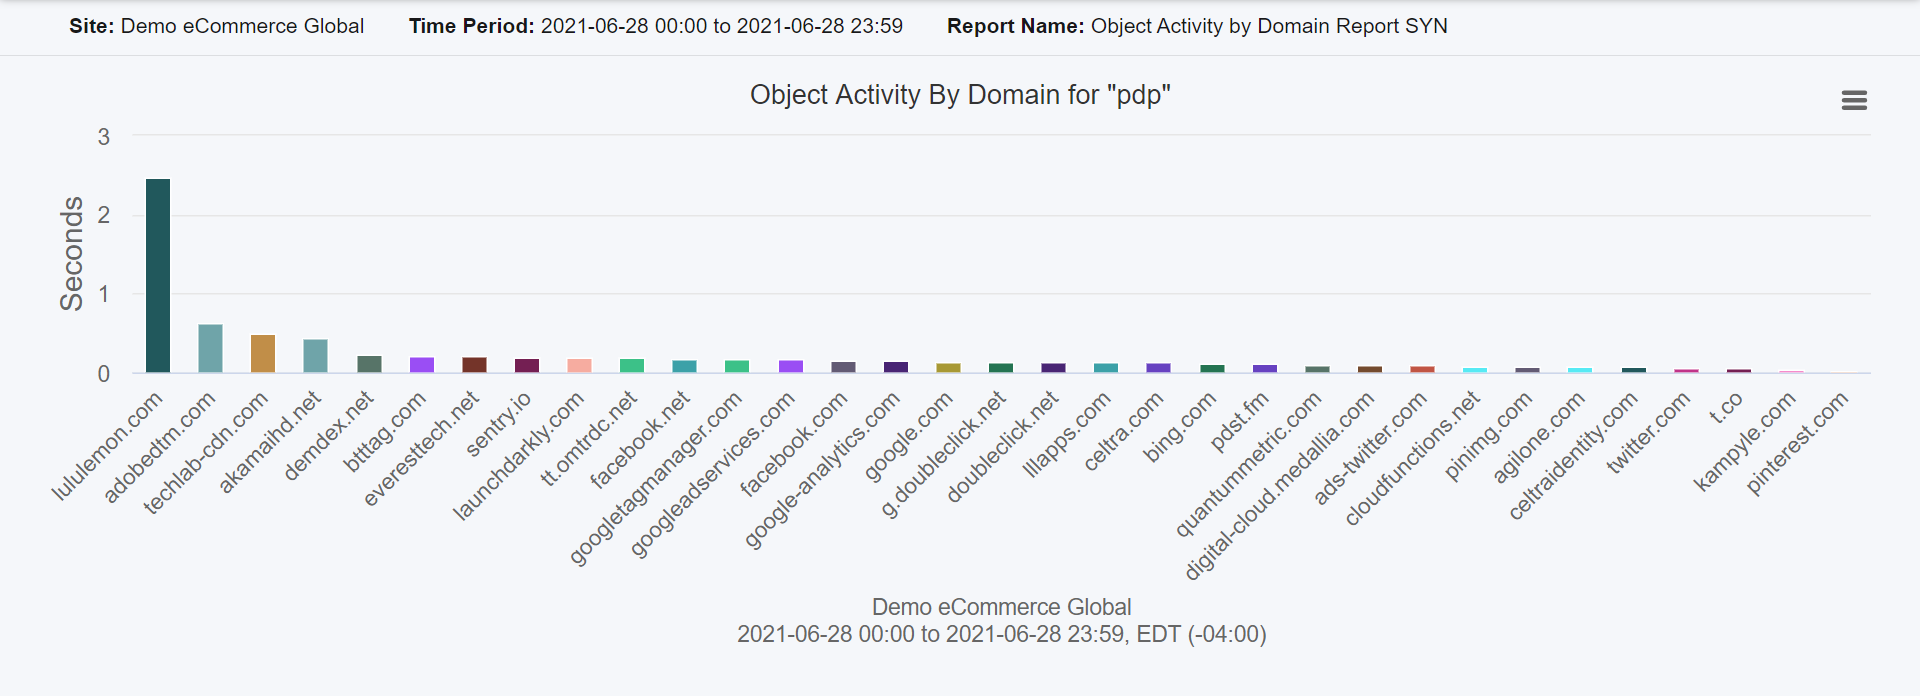Click the sentry.io bar
The height and width of the screenshot is (696, 1920).
click(x=527, y=366)
